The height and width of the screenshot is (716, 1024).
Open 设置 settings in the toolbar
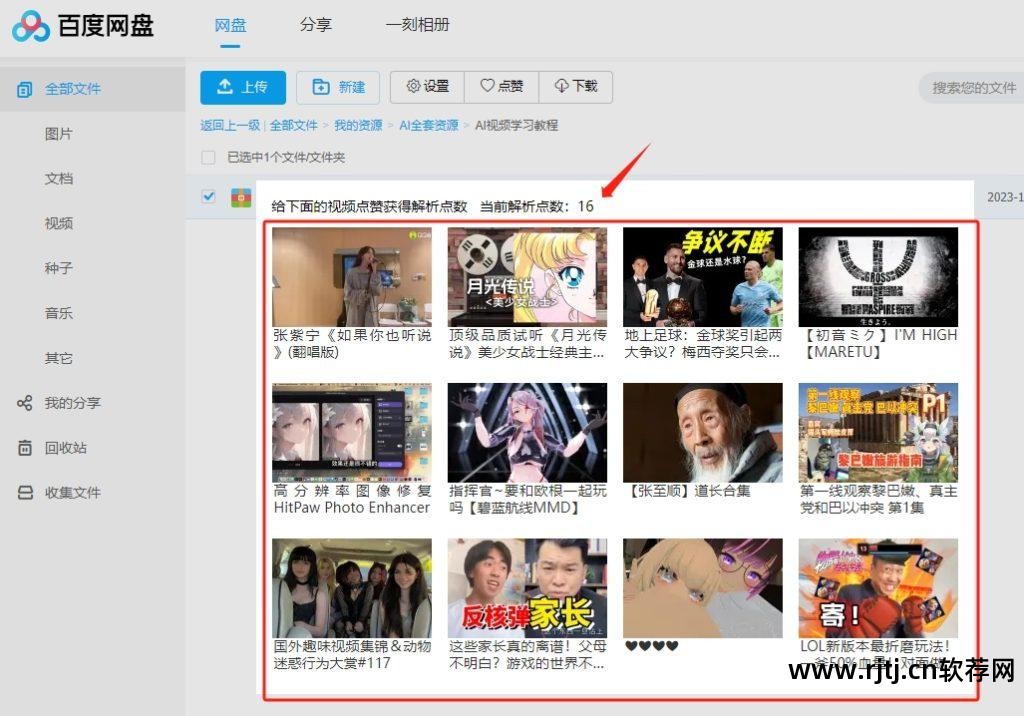click(428, 86)
